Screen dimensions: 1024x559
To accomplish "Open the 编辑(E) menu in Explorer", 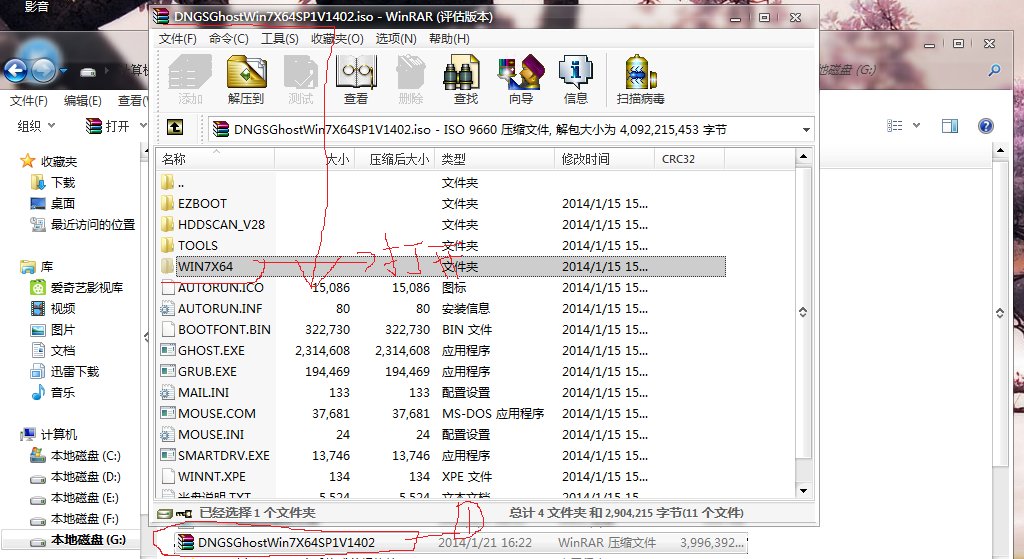I will pyautogui.click(x=82, y=101).
